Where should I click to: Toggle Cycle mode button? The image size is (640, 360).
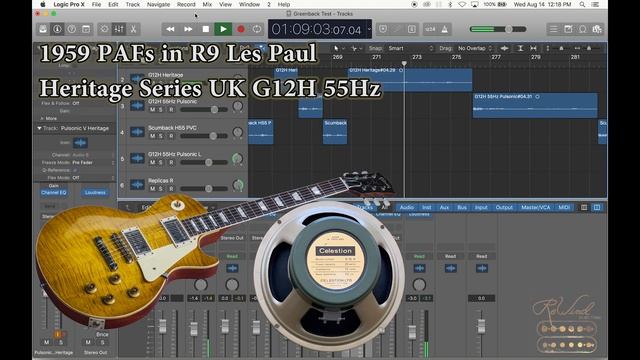257,29
